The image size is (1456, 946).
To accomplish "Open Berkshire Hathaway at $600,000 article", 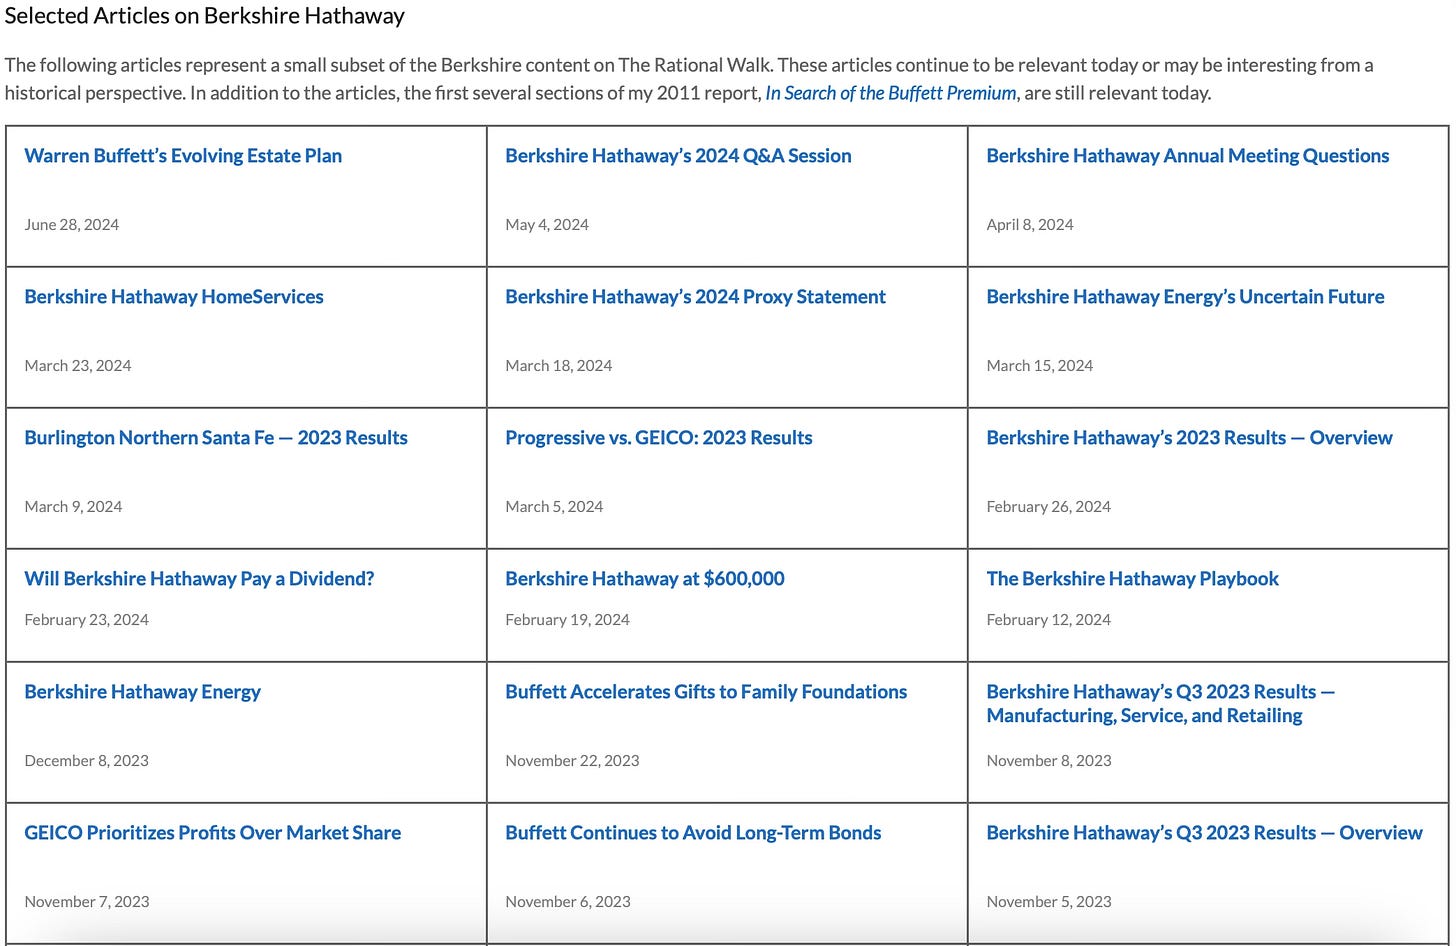I will (x=645, y=579).
